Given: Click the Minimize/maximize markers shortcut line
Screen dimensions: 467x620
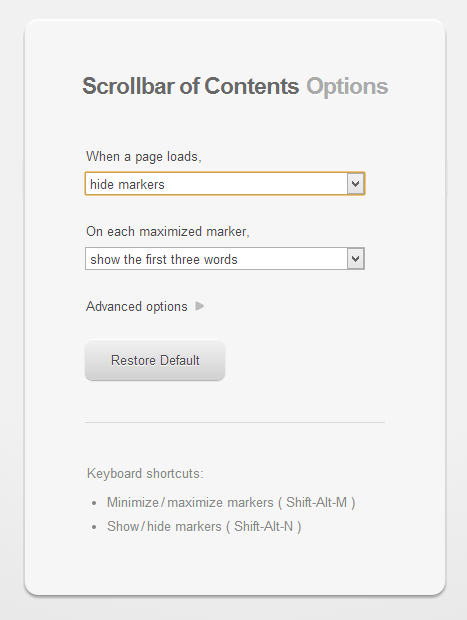Looking at the screenshot, I should (x=231, y=503).
